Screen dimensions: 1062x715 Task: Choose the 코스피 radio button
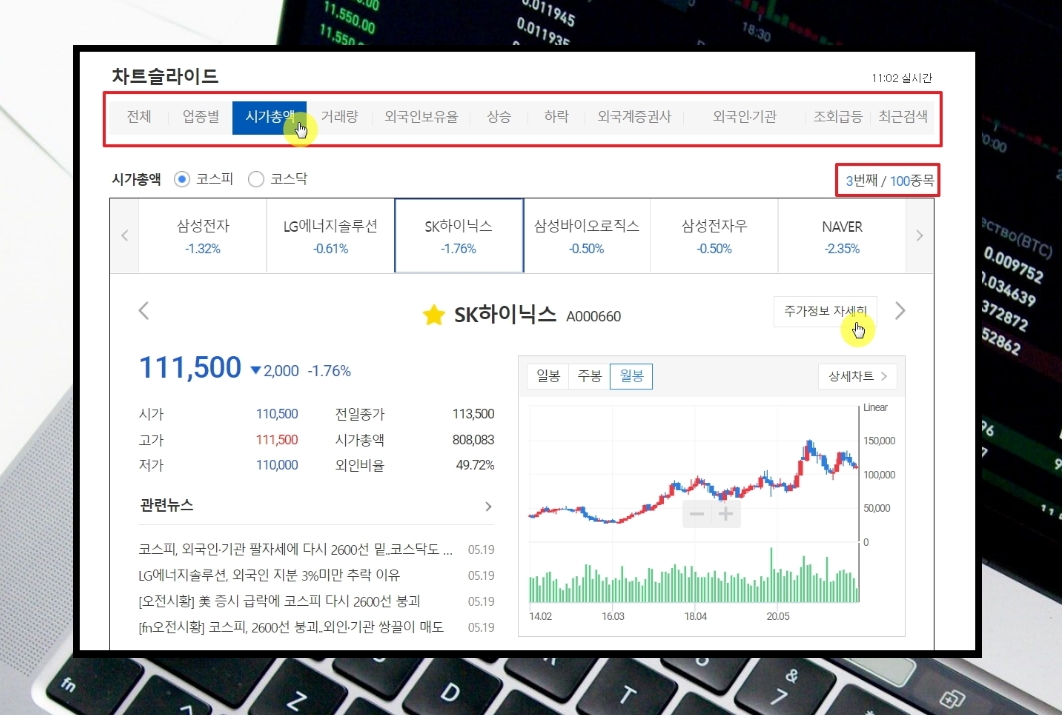click(x=182, y=179)
